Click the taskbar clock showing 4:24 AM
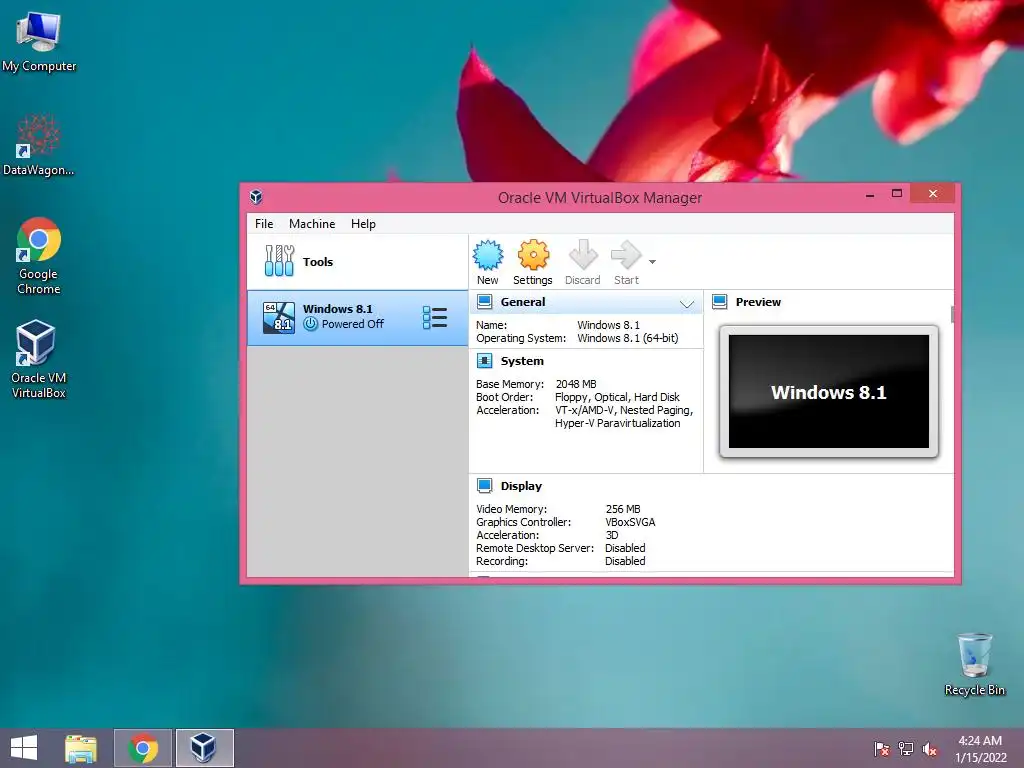The height and width of the screenshot is (768, 1024). pyautogui.click(x=980, y=749)
